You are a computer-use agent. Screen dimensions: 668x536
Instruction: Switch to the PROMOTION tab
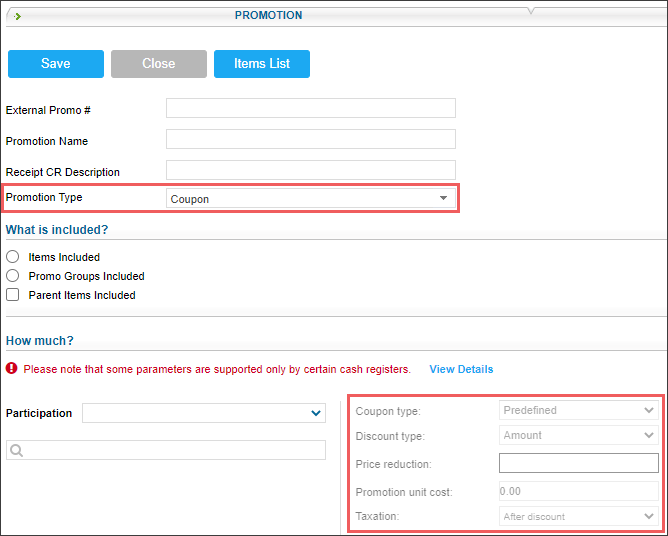click(x=268, y=15)
